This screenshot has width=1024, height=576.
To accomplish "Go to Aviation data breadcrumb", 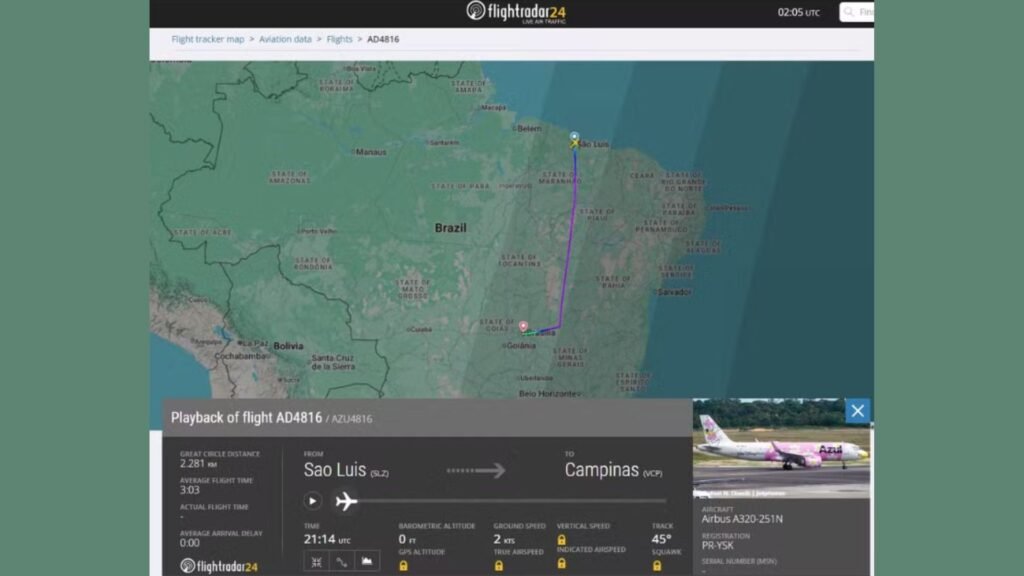I will pos(285,39).
